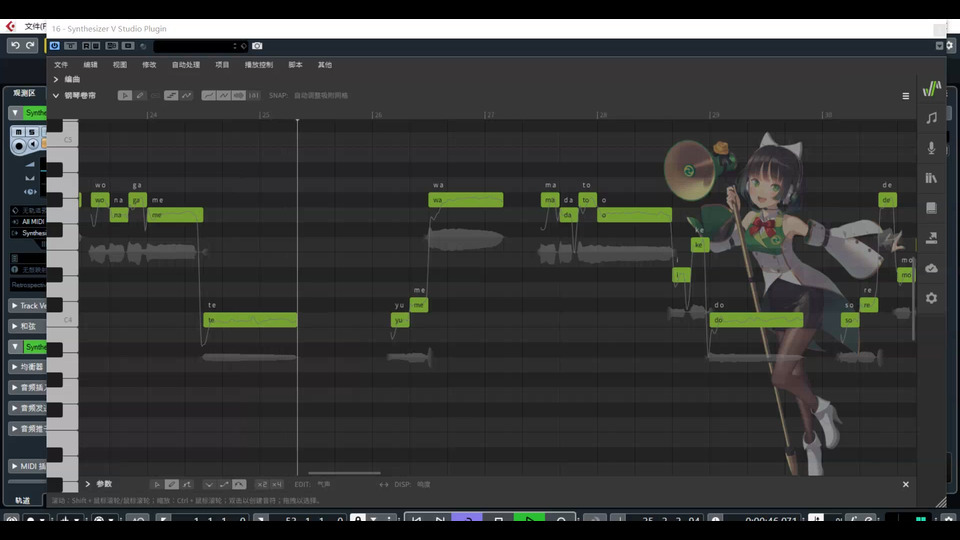
Task: Switch to the 观测区 inspector tab
Action: tap(24, 93)
